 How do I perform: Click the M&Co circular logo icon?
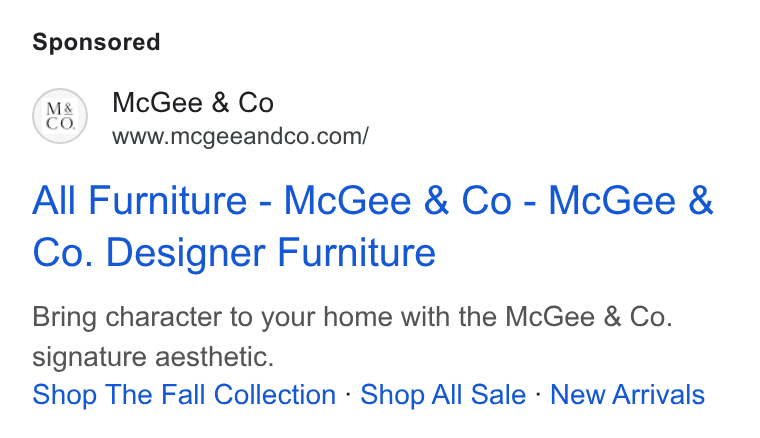coord(60,116)
